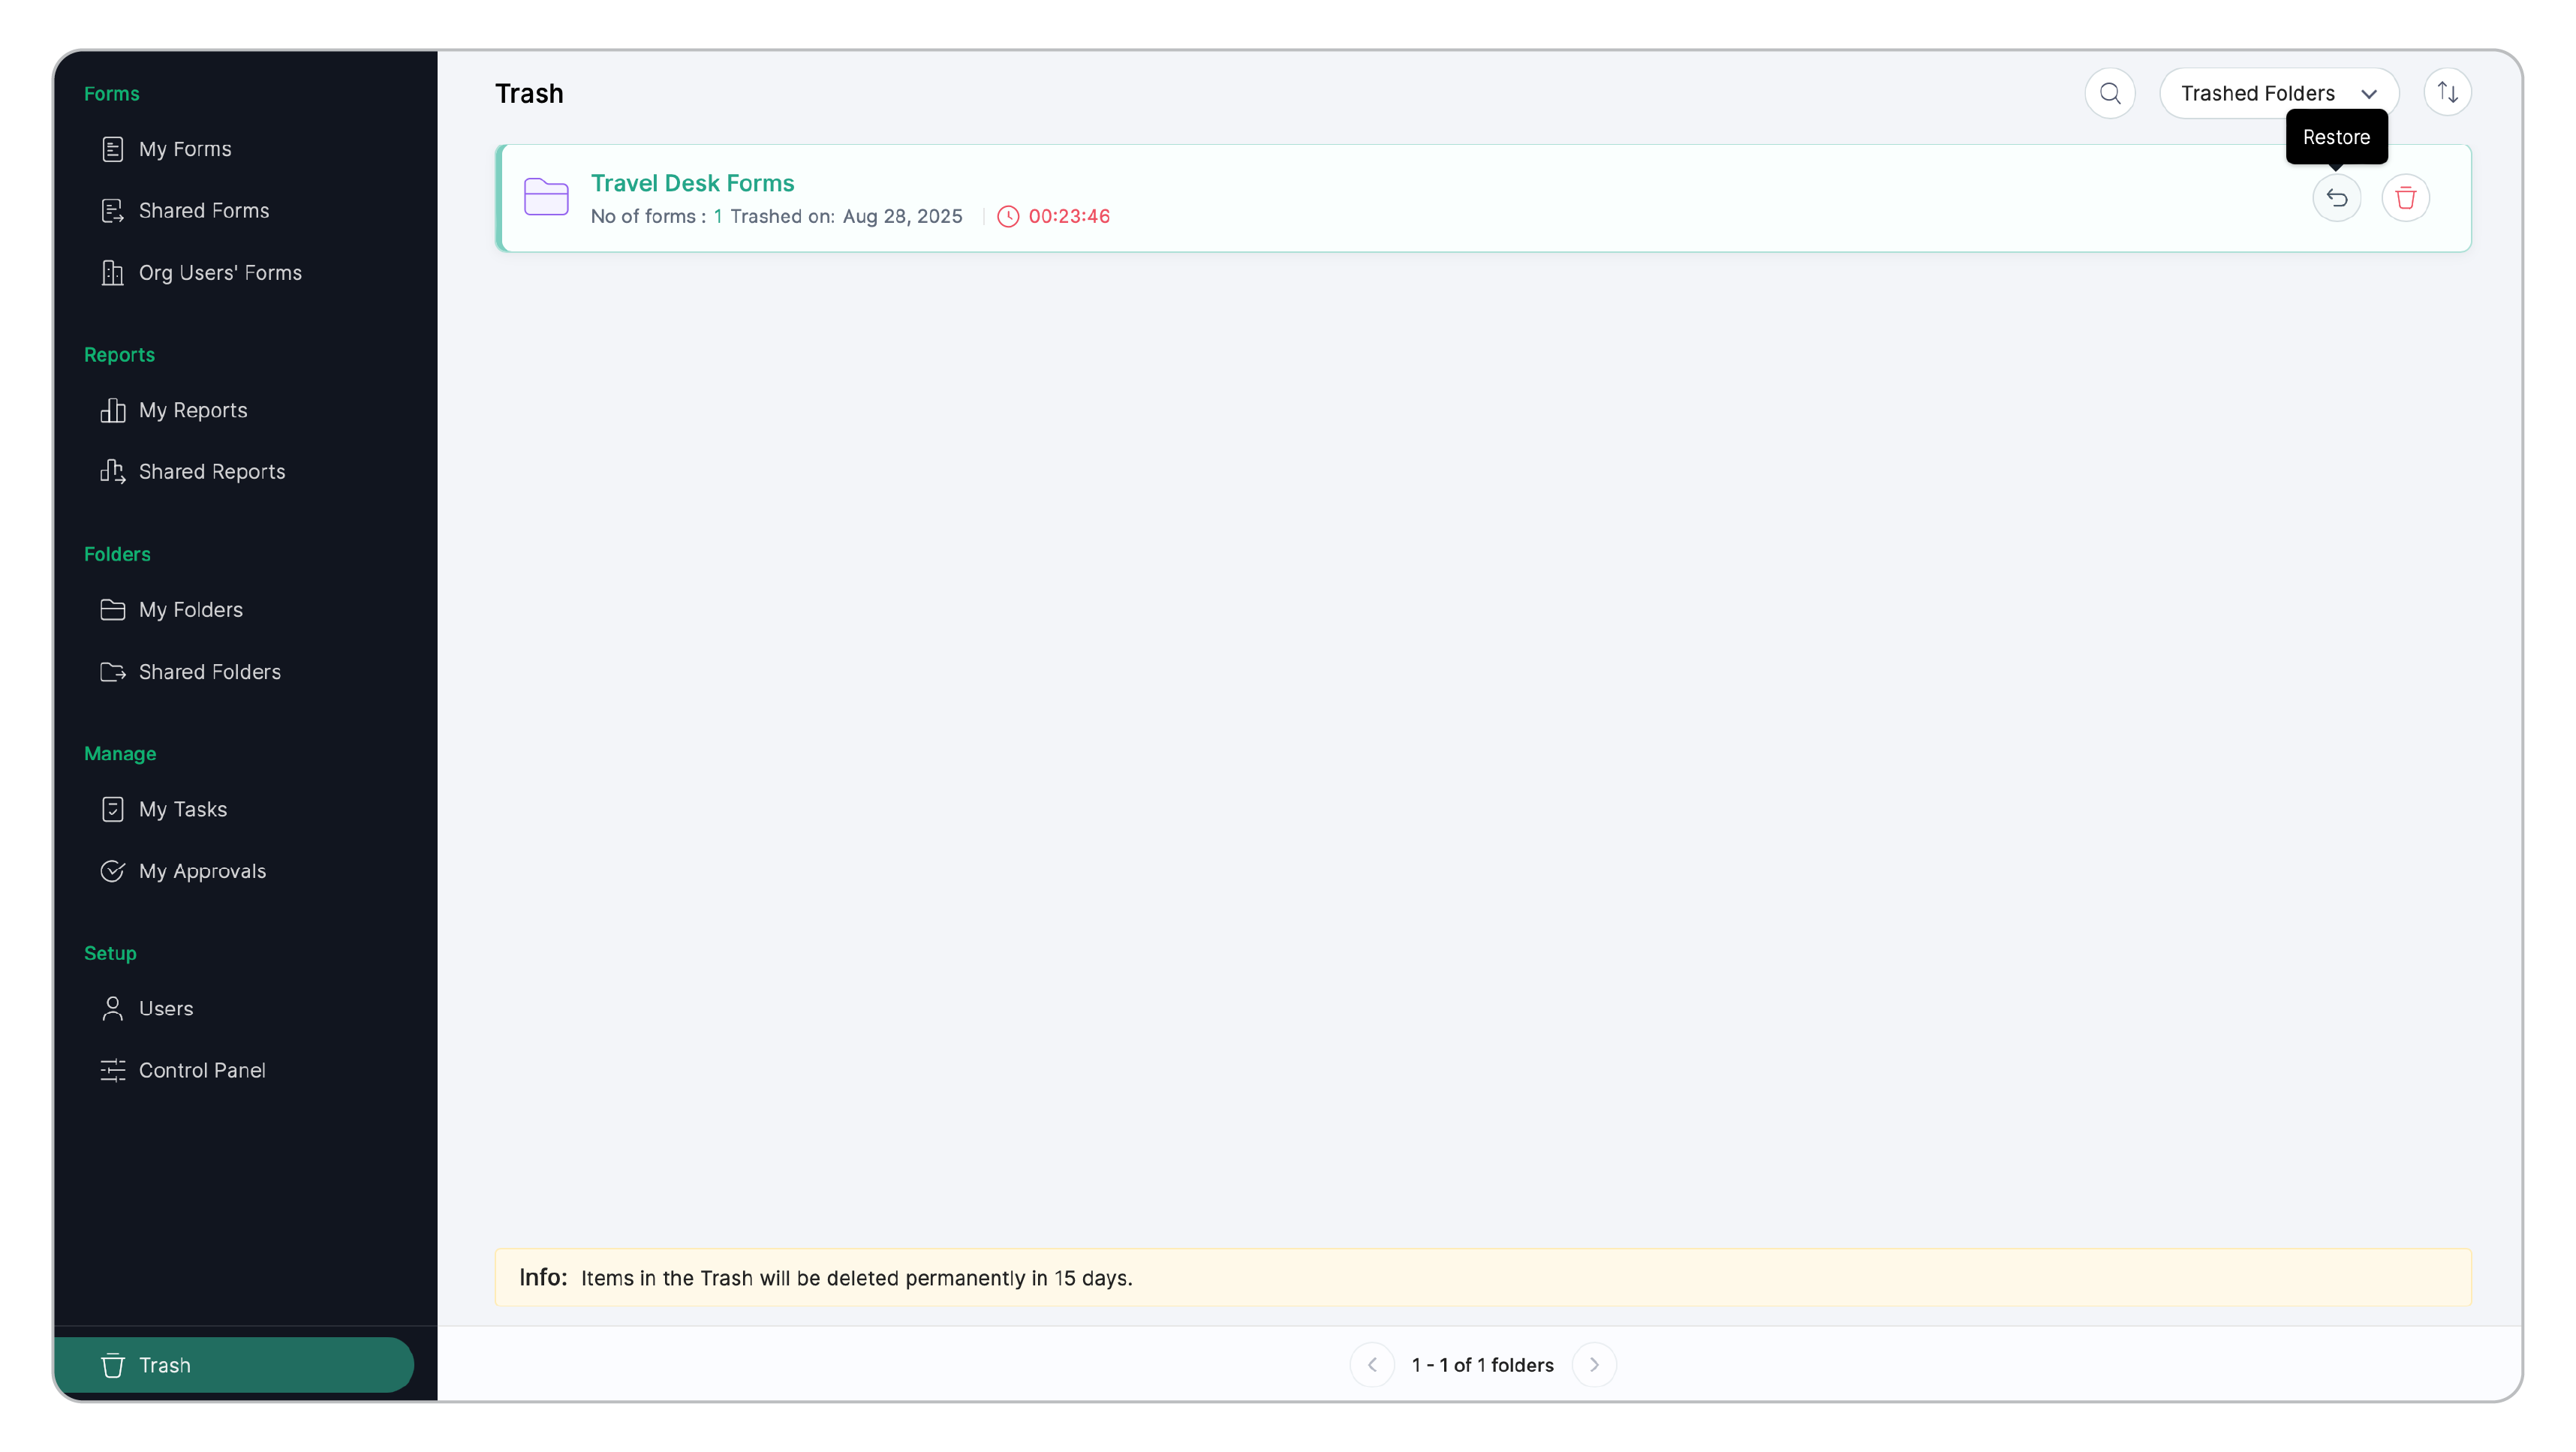The width and height of the screenshot is (2576, 1452).
Task: Click the Restore icon for Travel Desk Forms
Action: (2336, 198)
